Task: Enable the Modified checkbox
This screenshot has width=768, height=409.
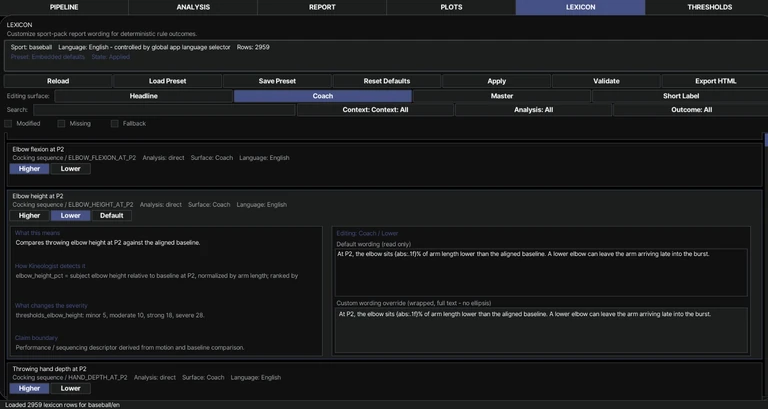Action: (x=8, y=124)
